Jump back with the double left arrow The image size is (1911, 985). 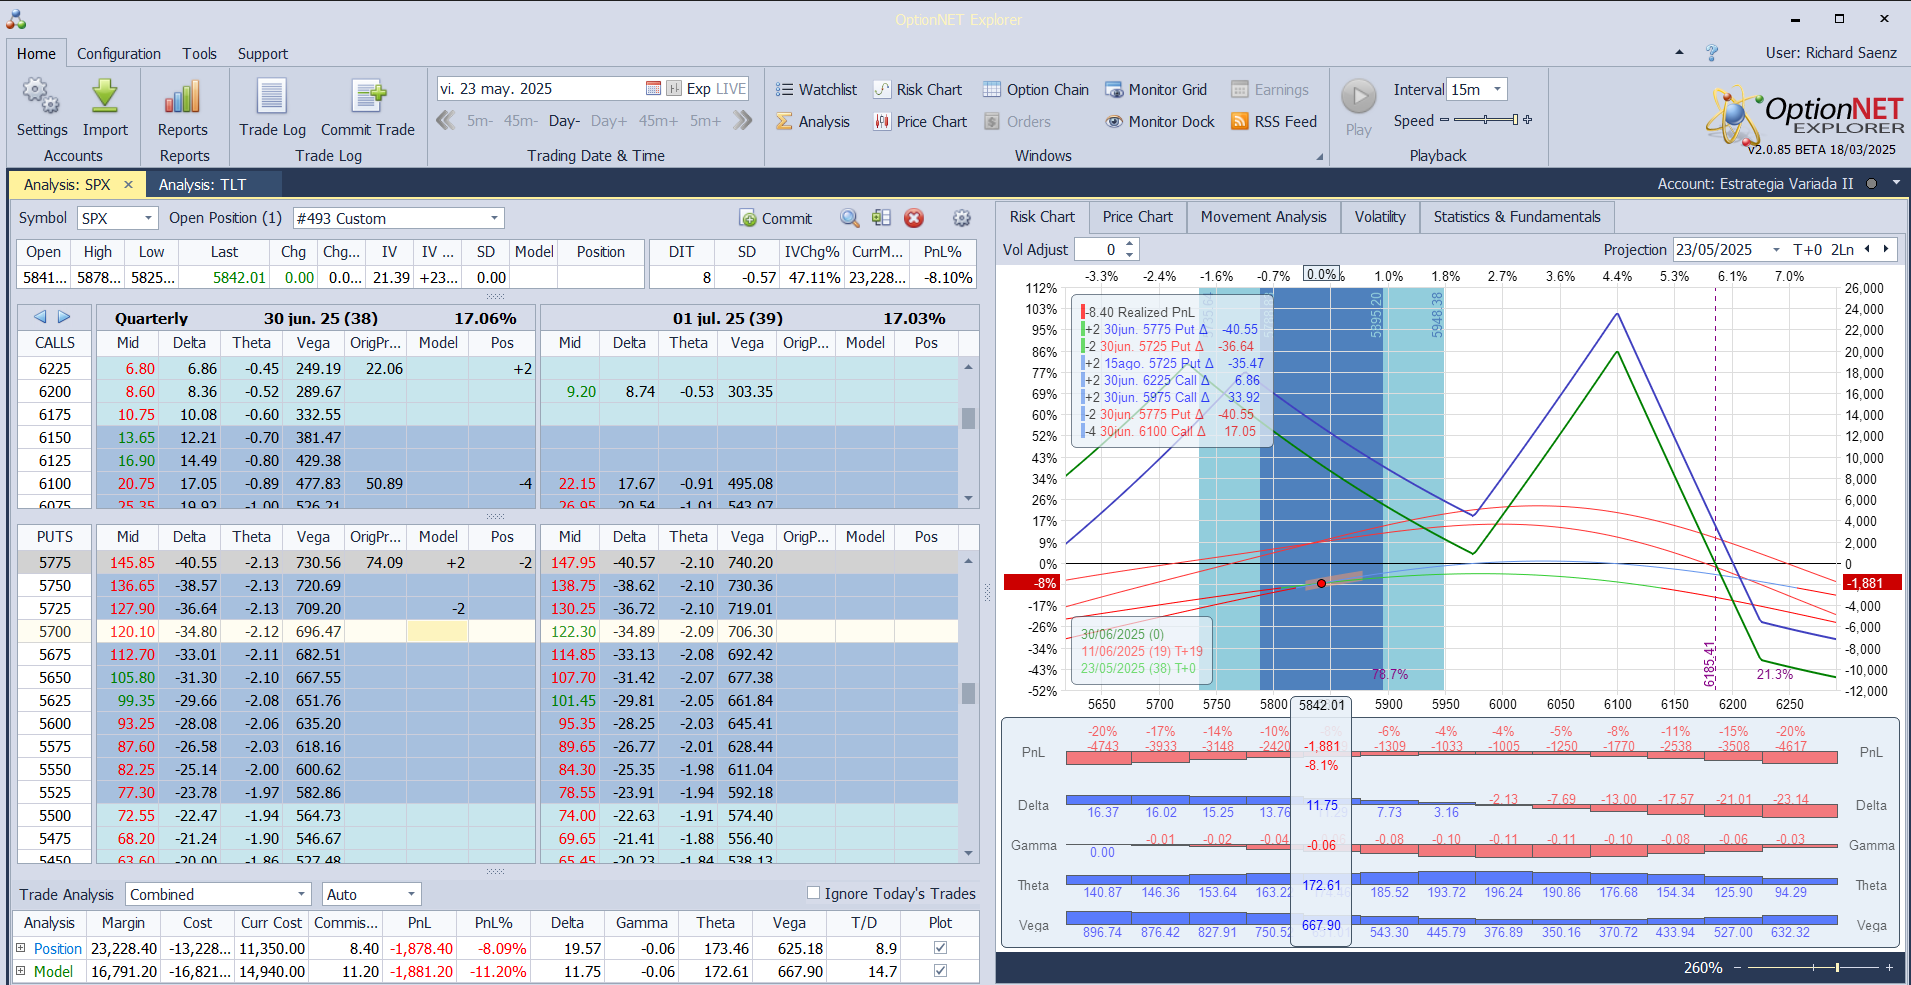446,121
